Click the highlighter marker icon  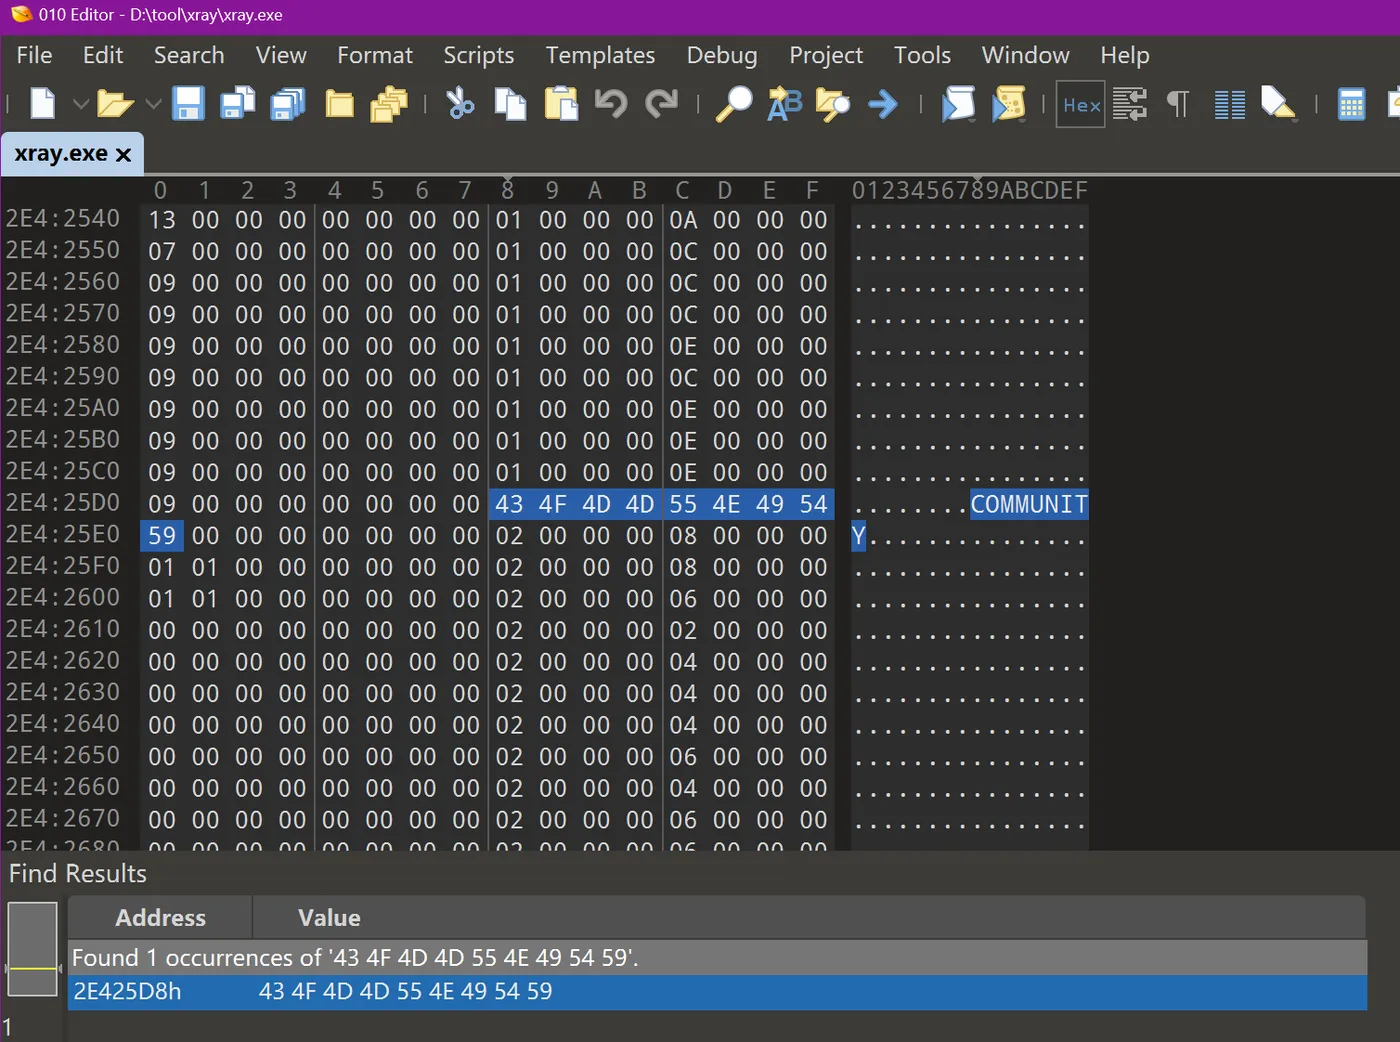tap(1279, 104)
